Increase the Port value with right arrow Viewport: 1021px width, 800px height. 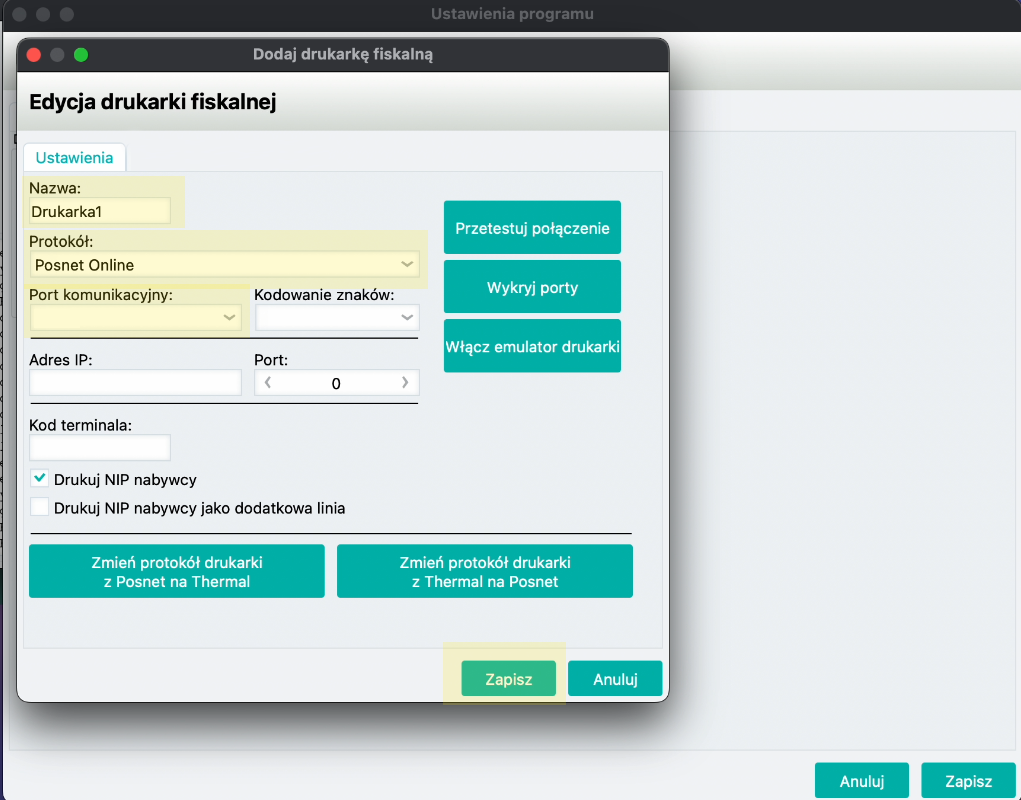405,383
